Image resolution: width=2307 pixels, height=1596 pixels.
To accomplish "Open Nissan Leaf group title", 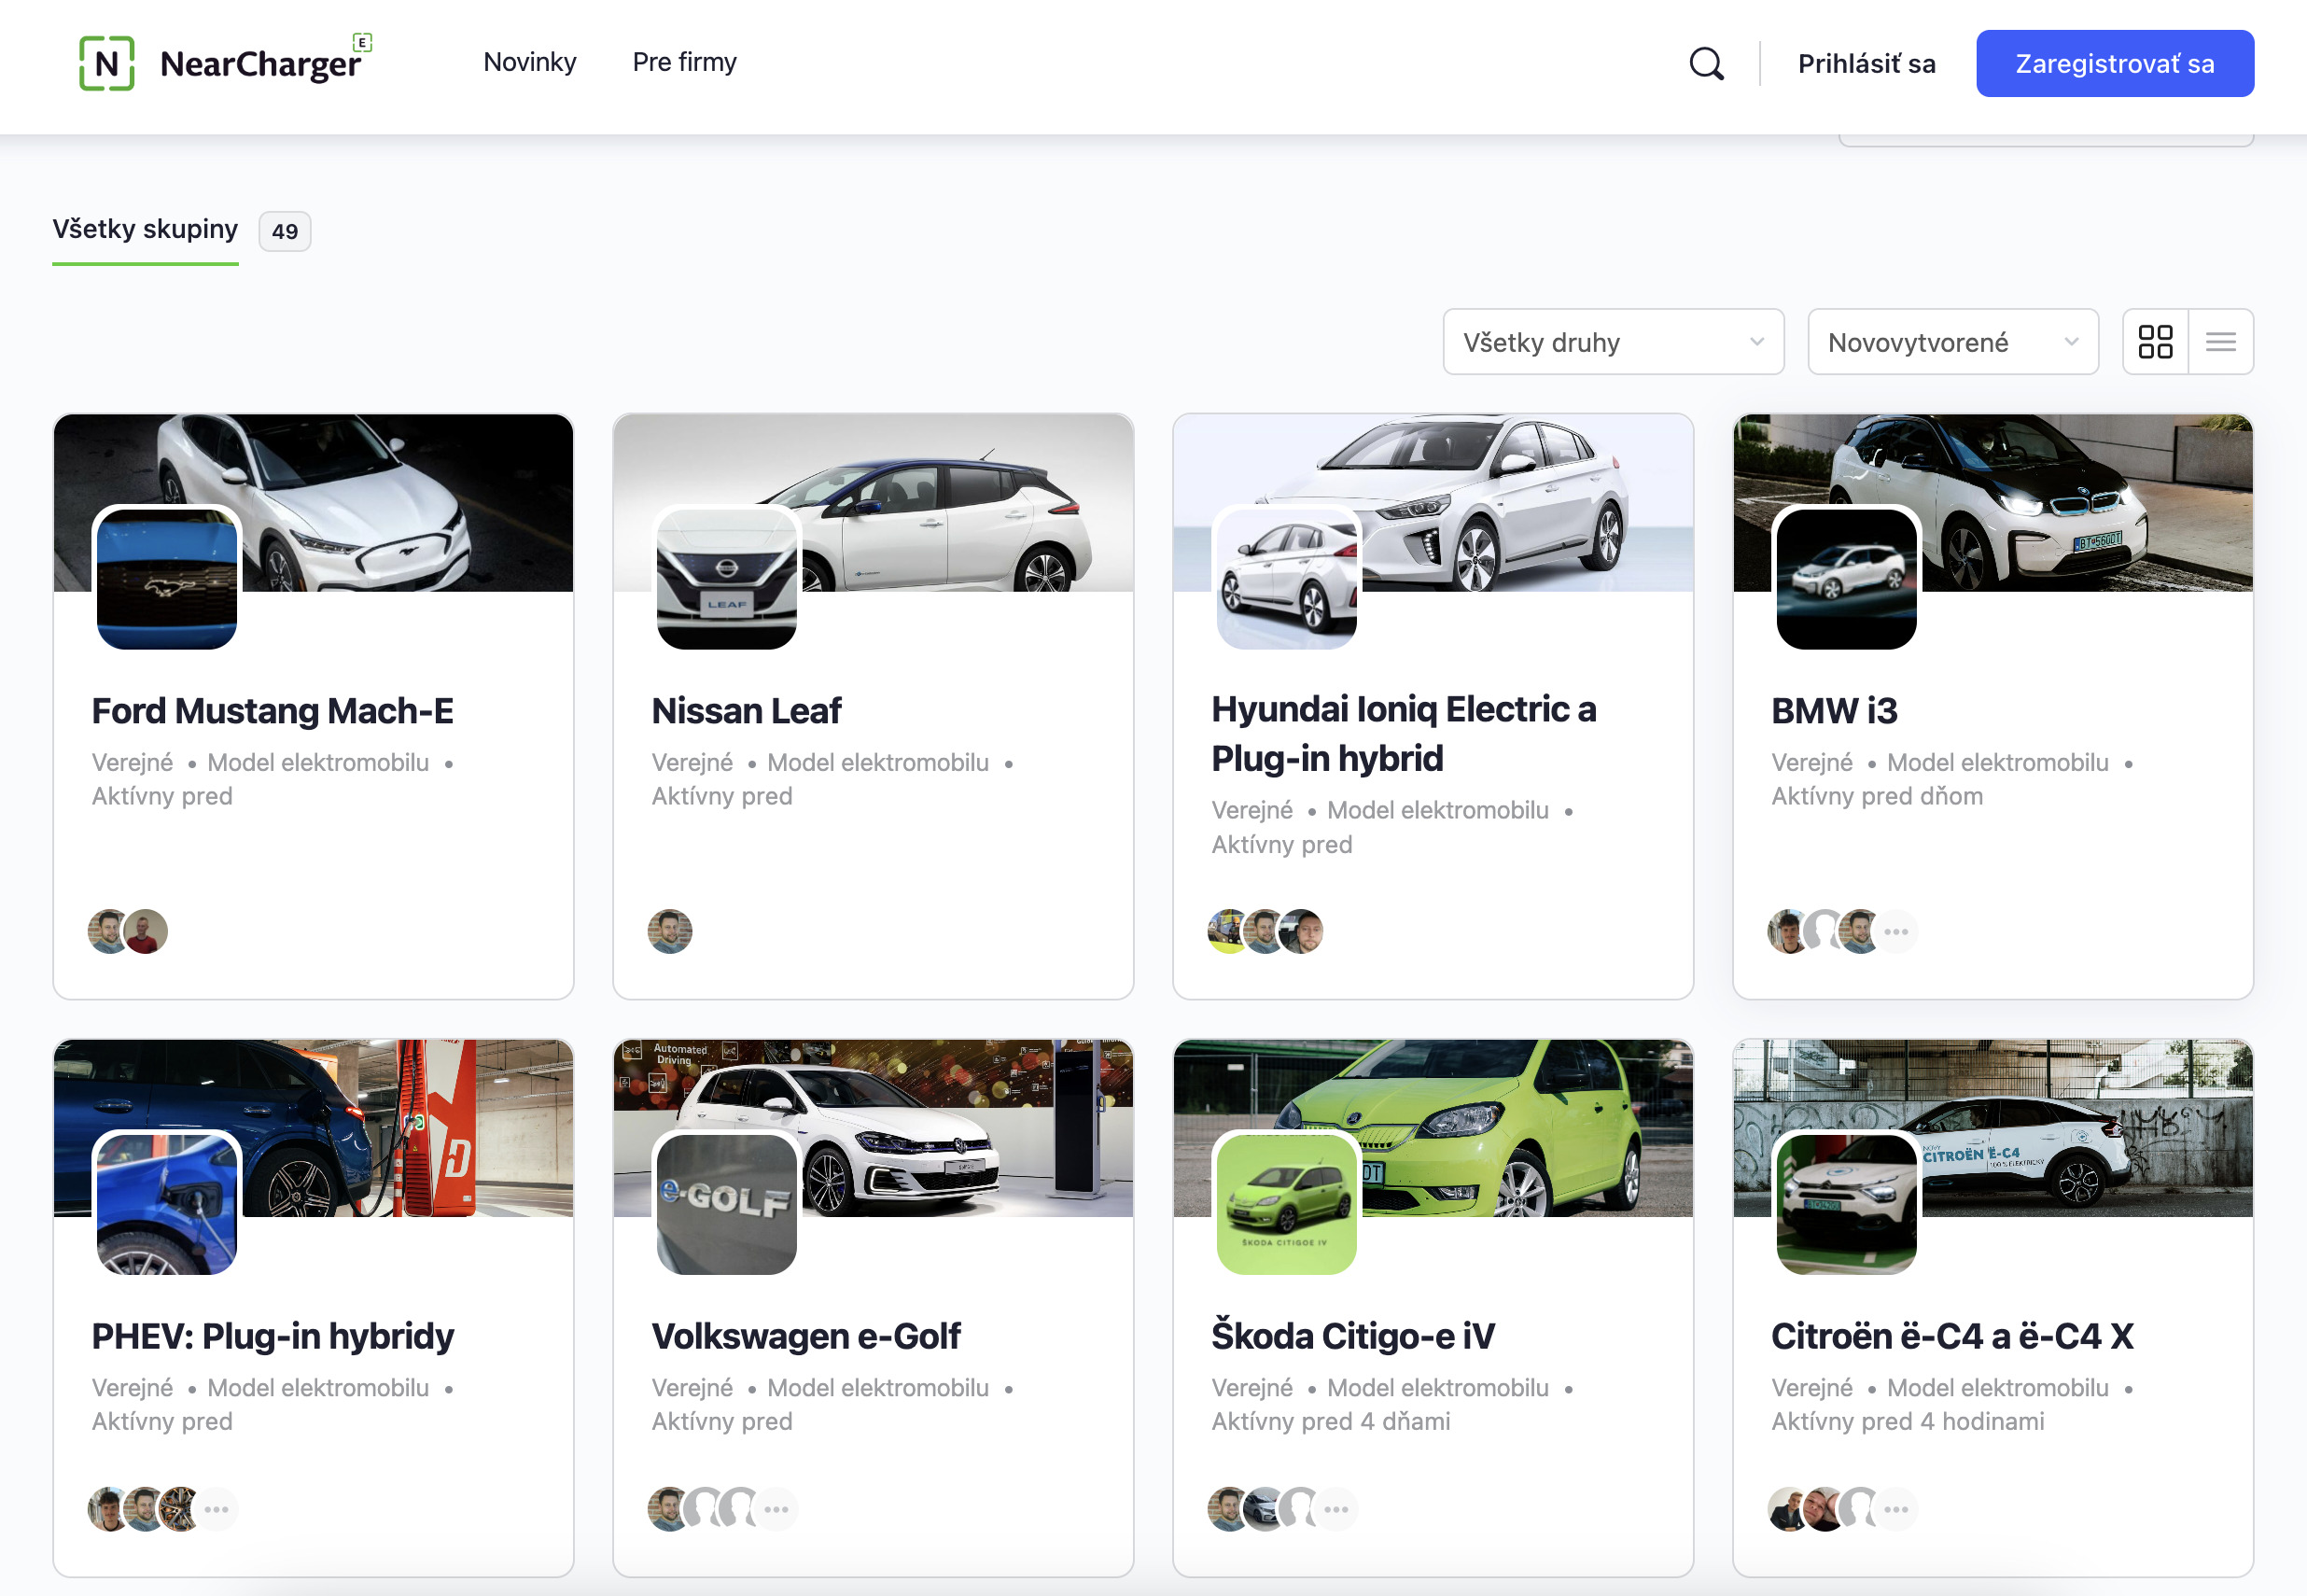I will (747, 711).
